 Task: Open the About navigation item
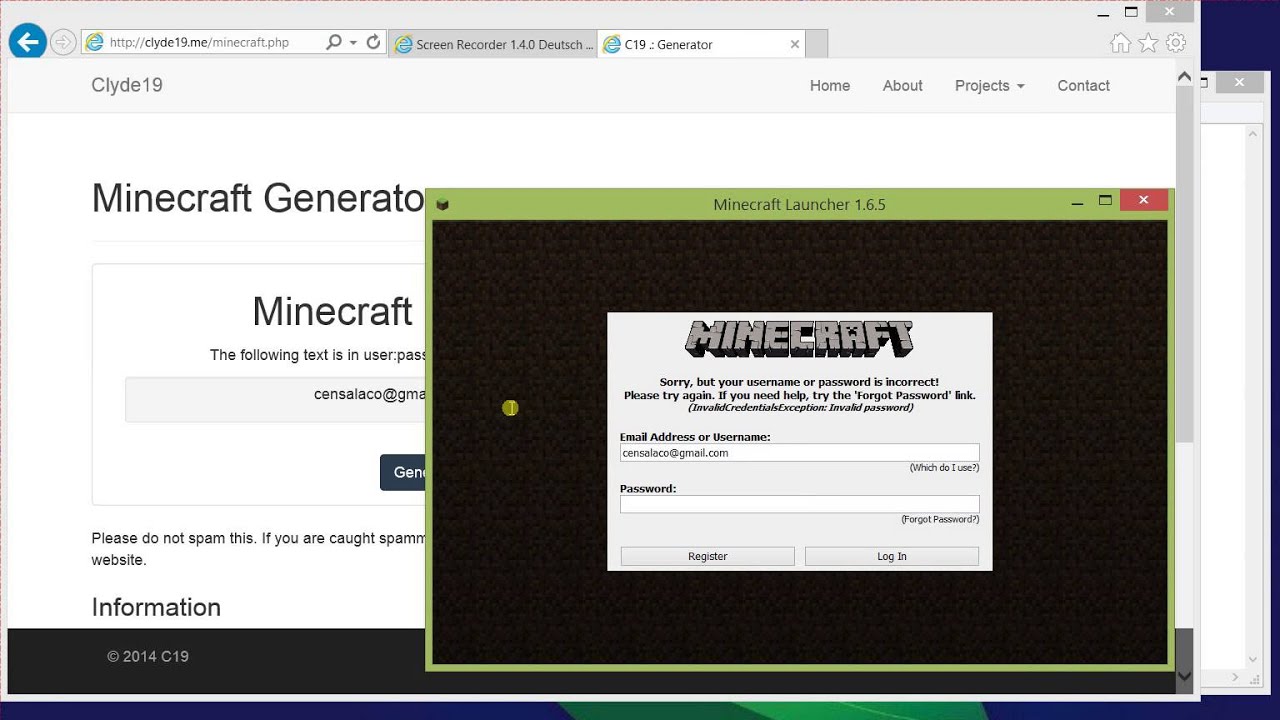point(903,86)
